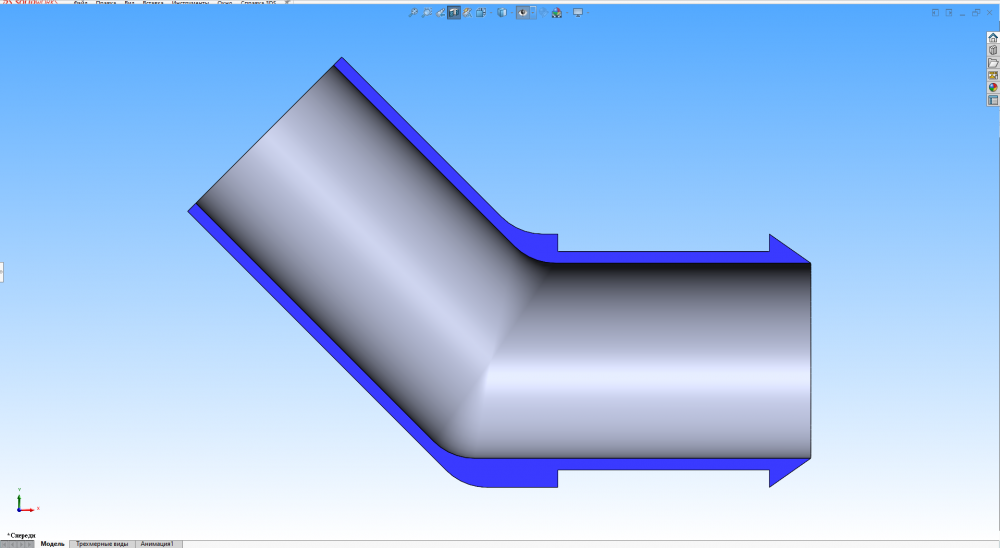Open the Custom Properties pane
1000x548 pixels.
993,100
